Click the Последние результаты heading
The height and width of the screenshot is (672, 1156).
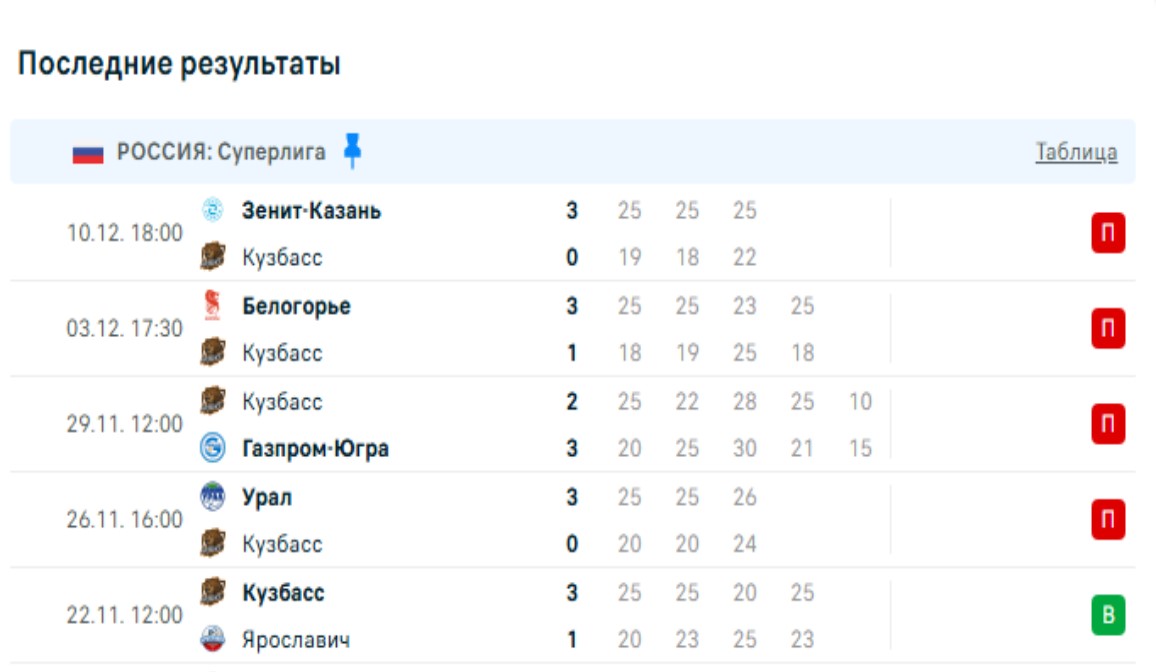click(180, 65)
